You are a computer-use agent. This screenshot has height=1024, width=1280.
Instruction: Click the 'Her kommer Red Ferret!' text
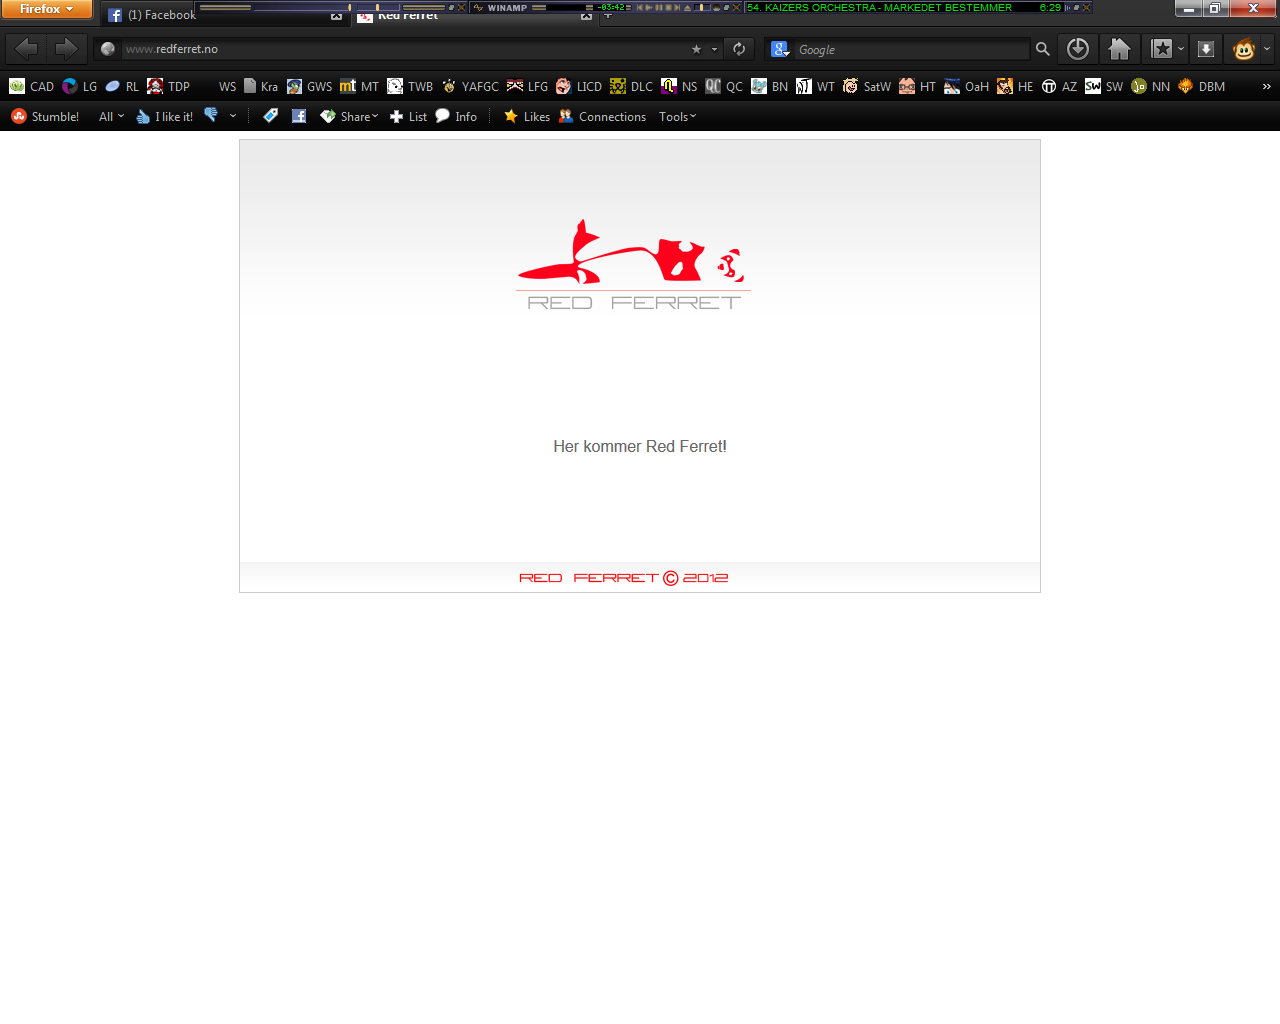pyautogui.click(x=640, y=447)
